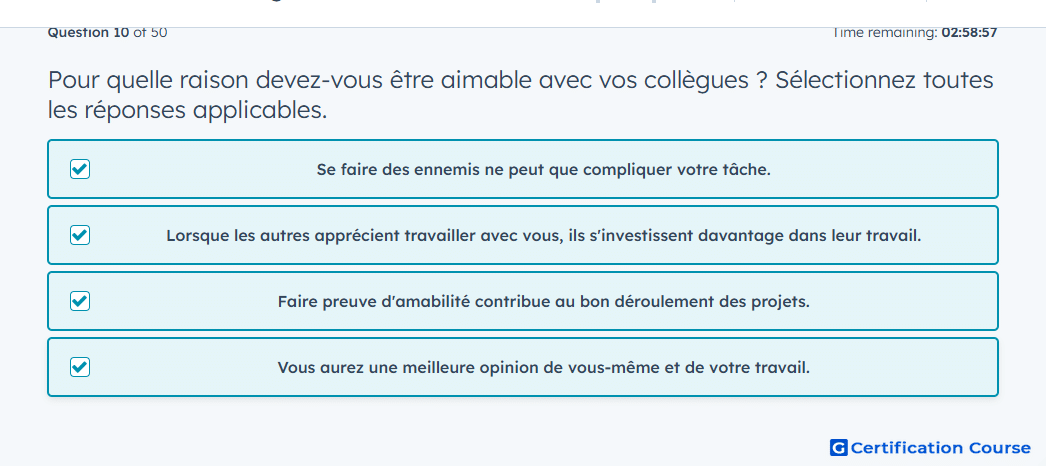Uncheck the 'Se faire des ennemis' checkbox
The width and height of the screenshot is (1046, 466).
80,170
